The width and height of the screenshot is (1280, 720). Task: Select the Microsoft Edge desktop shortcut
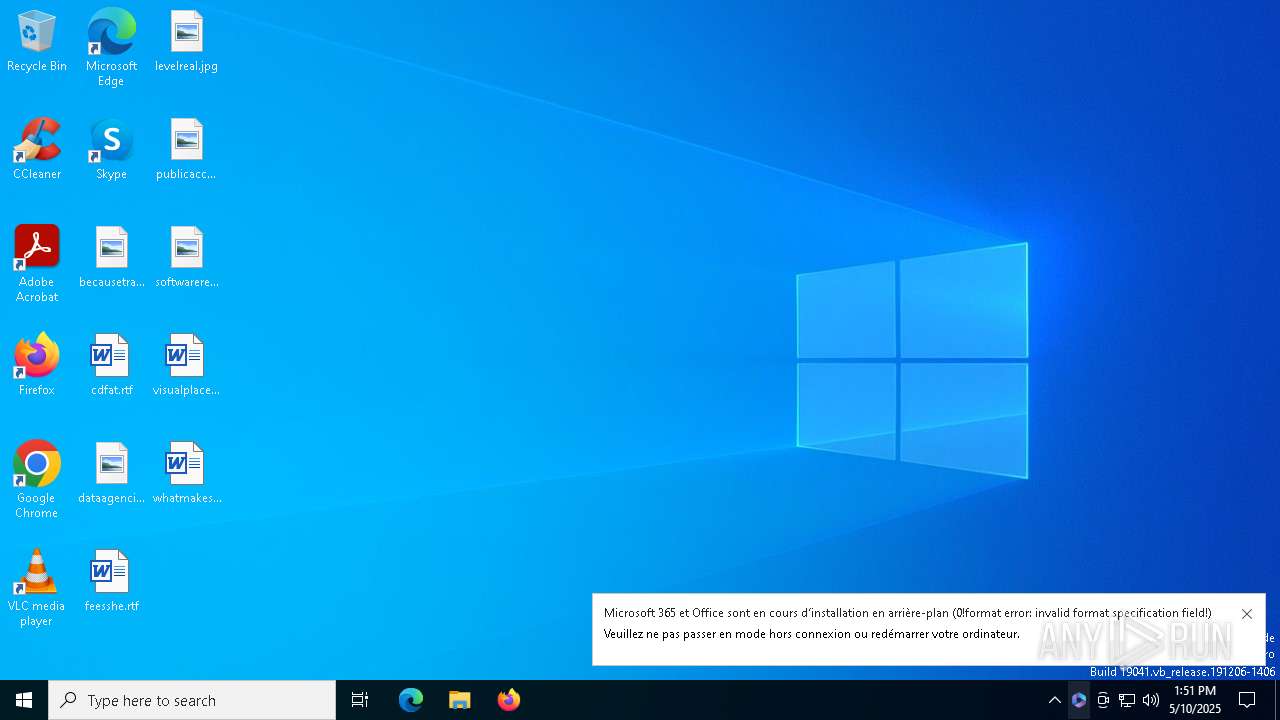[111, 48]
